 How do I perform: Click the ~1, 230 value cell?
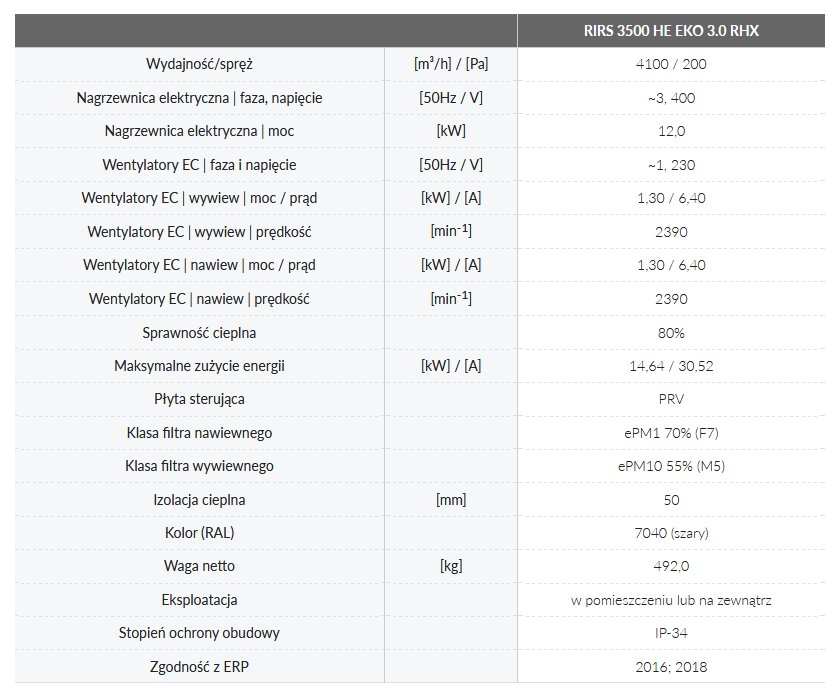coord(671,165)
